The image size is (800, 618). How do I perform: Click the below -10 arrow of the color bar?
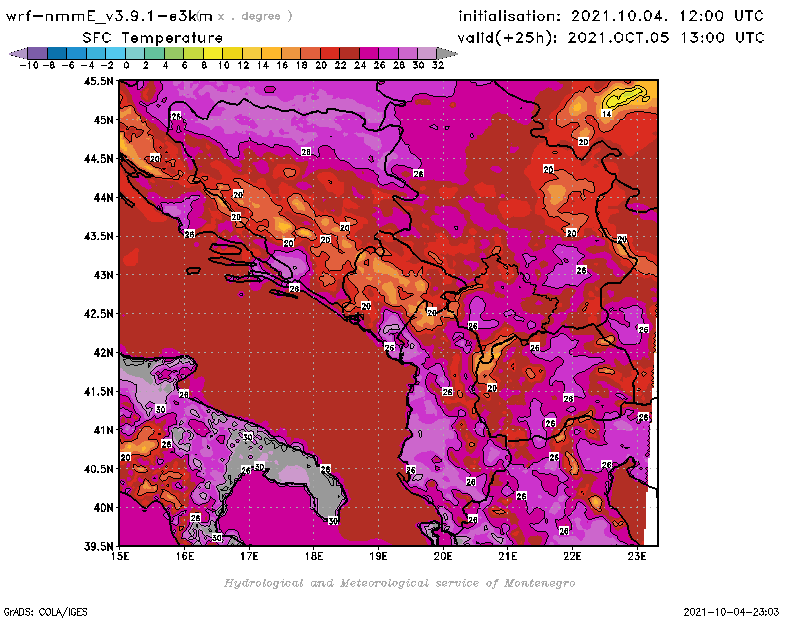[18, 53]
